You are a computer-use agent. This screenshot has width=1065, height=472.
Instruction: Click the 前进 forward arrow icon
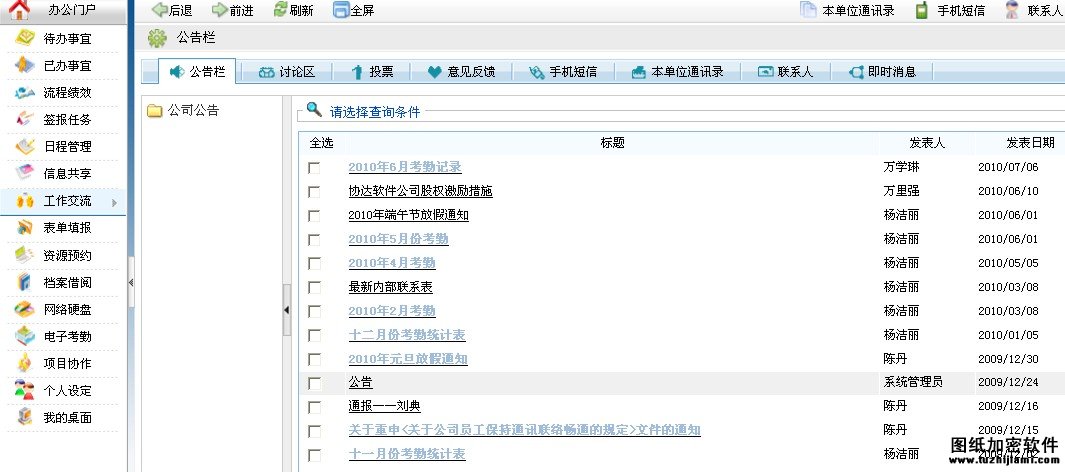[x=219, y=10]
